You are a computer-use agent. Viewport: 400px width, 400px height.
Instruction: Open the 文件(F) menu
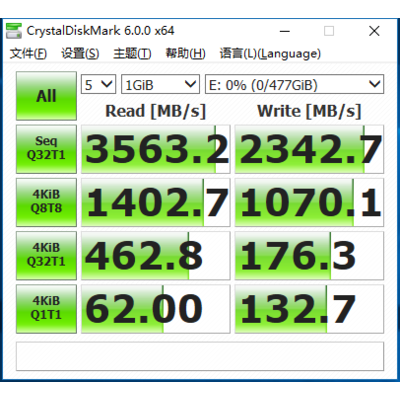click(x=28, y=53)
